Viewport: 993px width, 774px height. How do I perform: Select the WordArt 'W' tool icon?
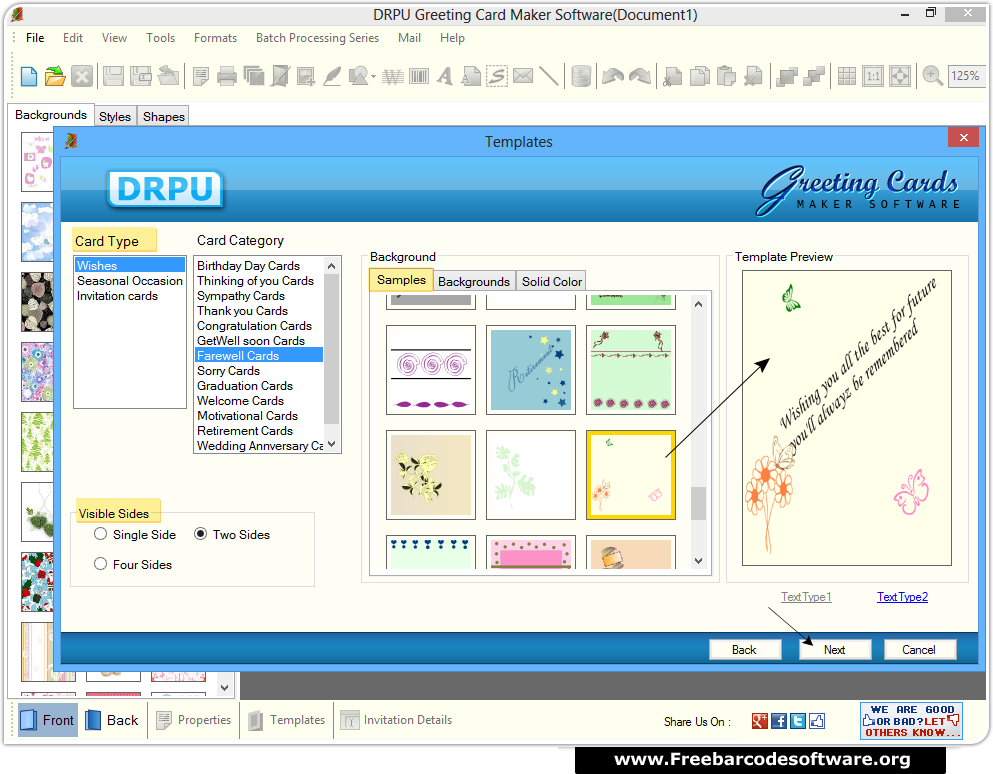[x=393, y=77]
